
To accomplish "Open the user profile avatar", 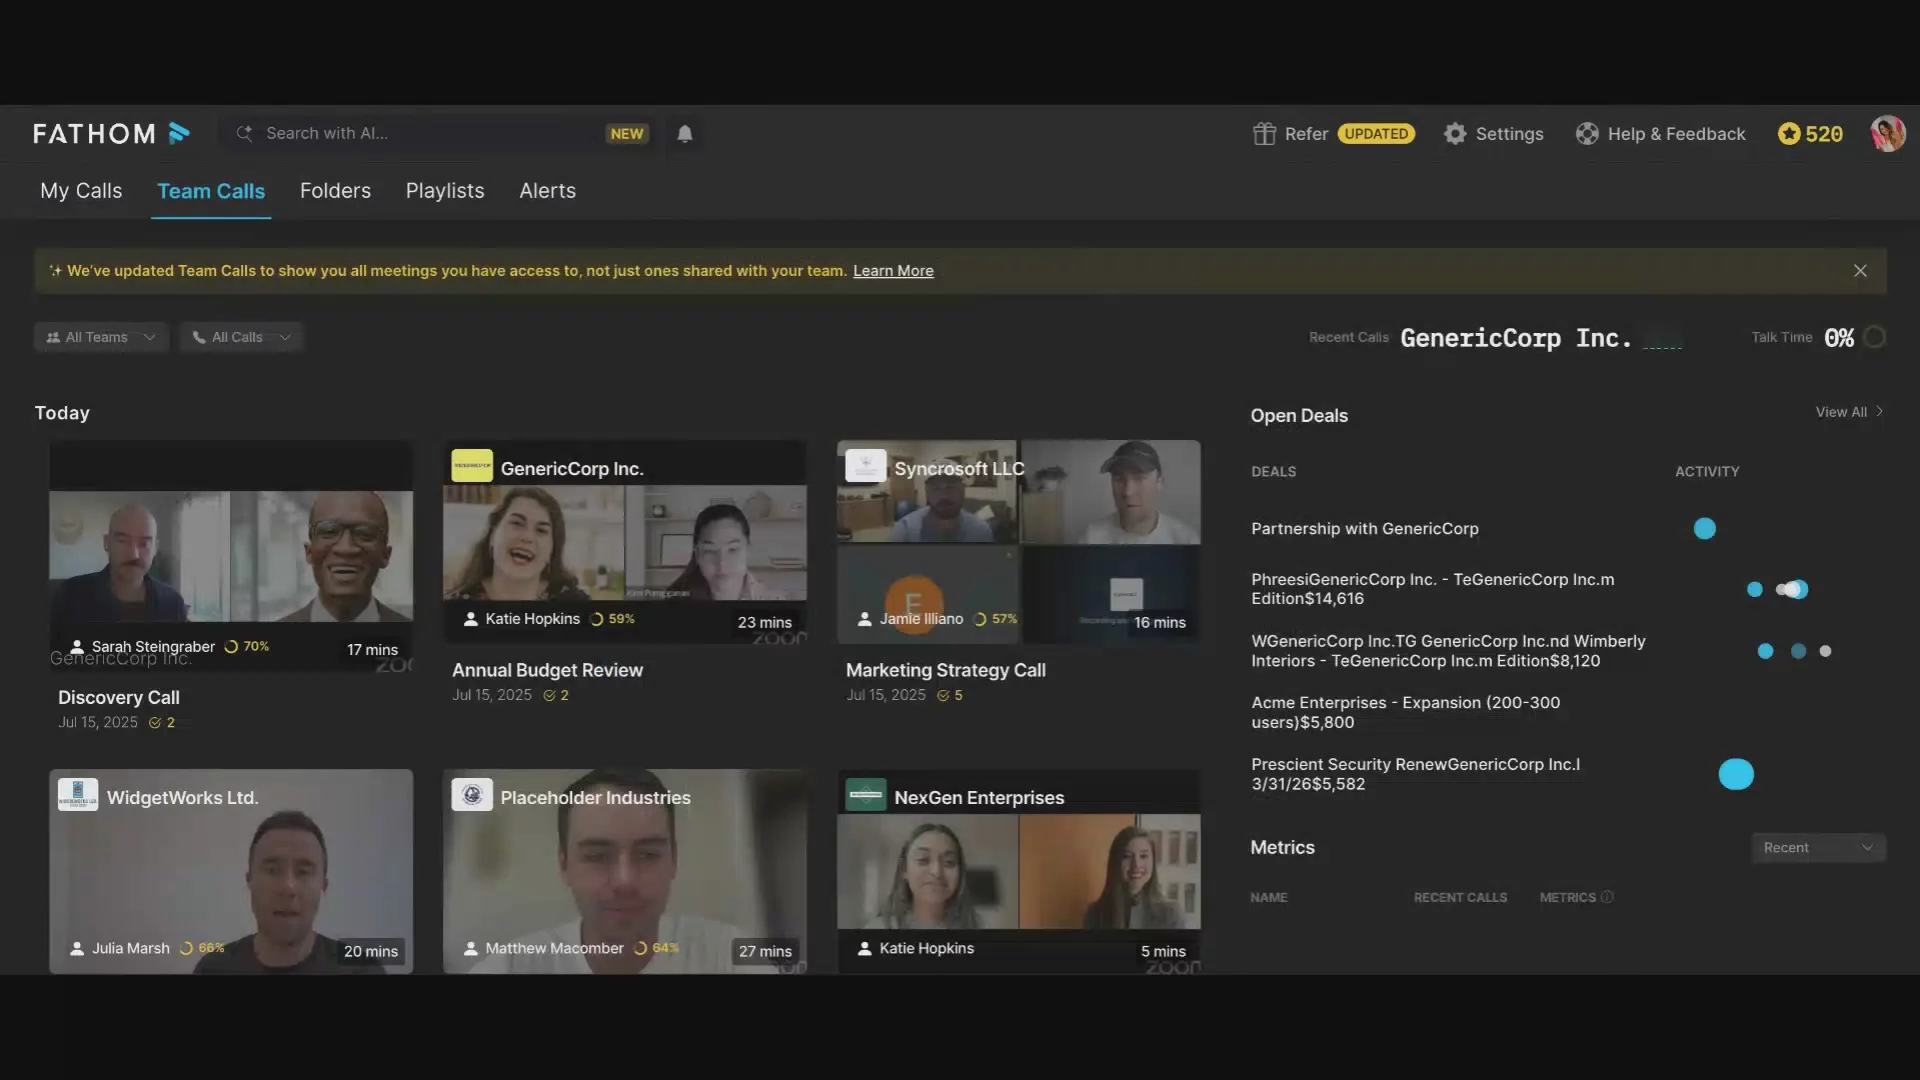I will click(x=1888, y=134).
